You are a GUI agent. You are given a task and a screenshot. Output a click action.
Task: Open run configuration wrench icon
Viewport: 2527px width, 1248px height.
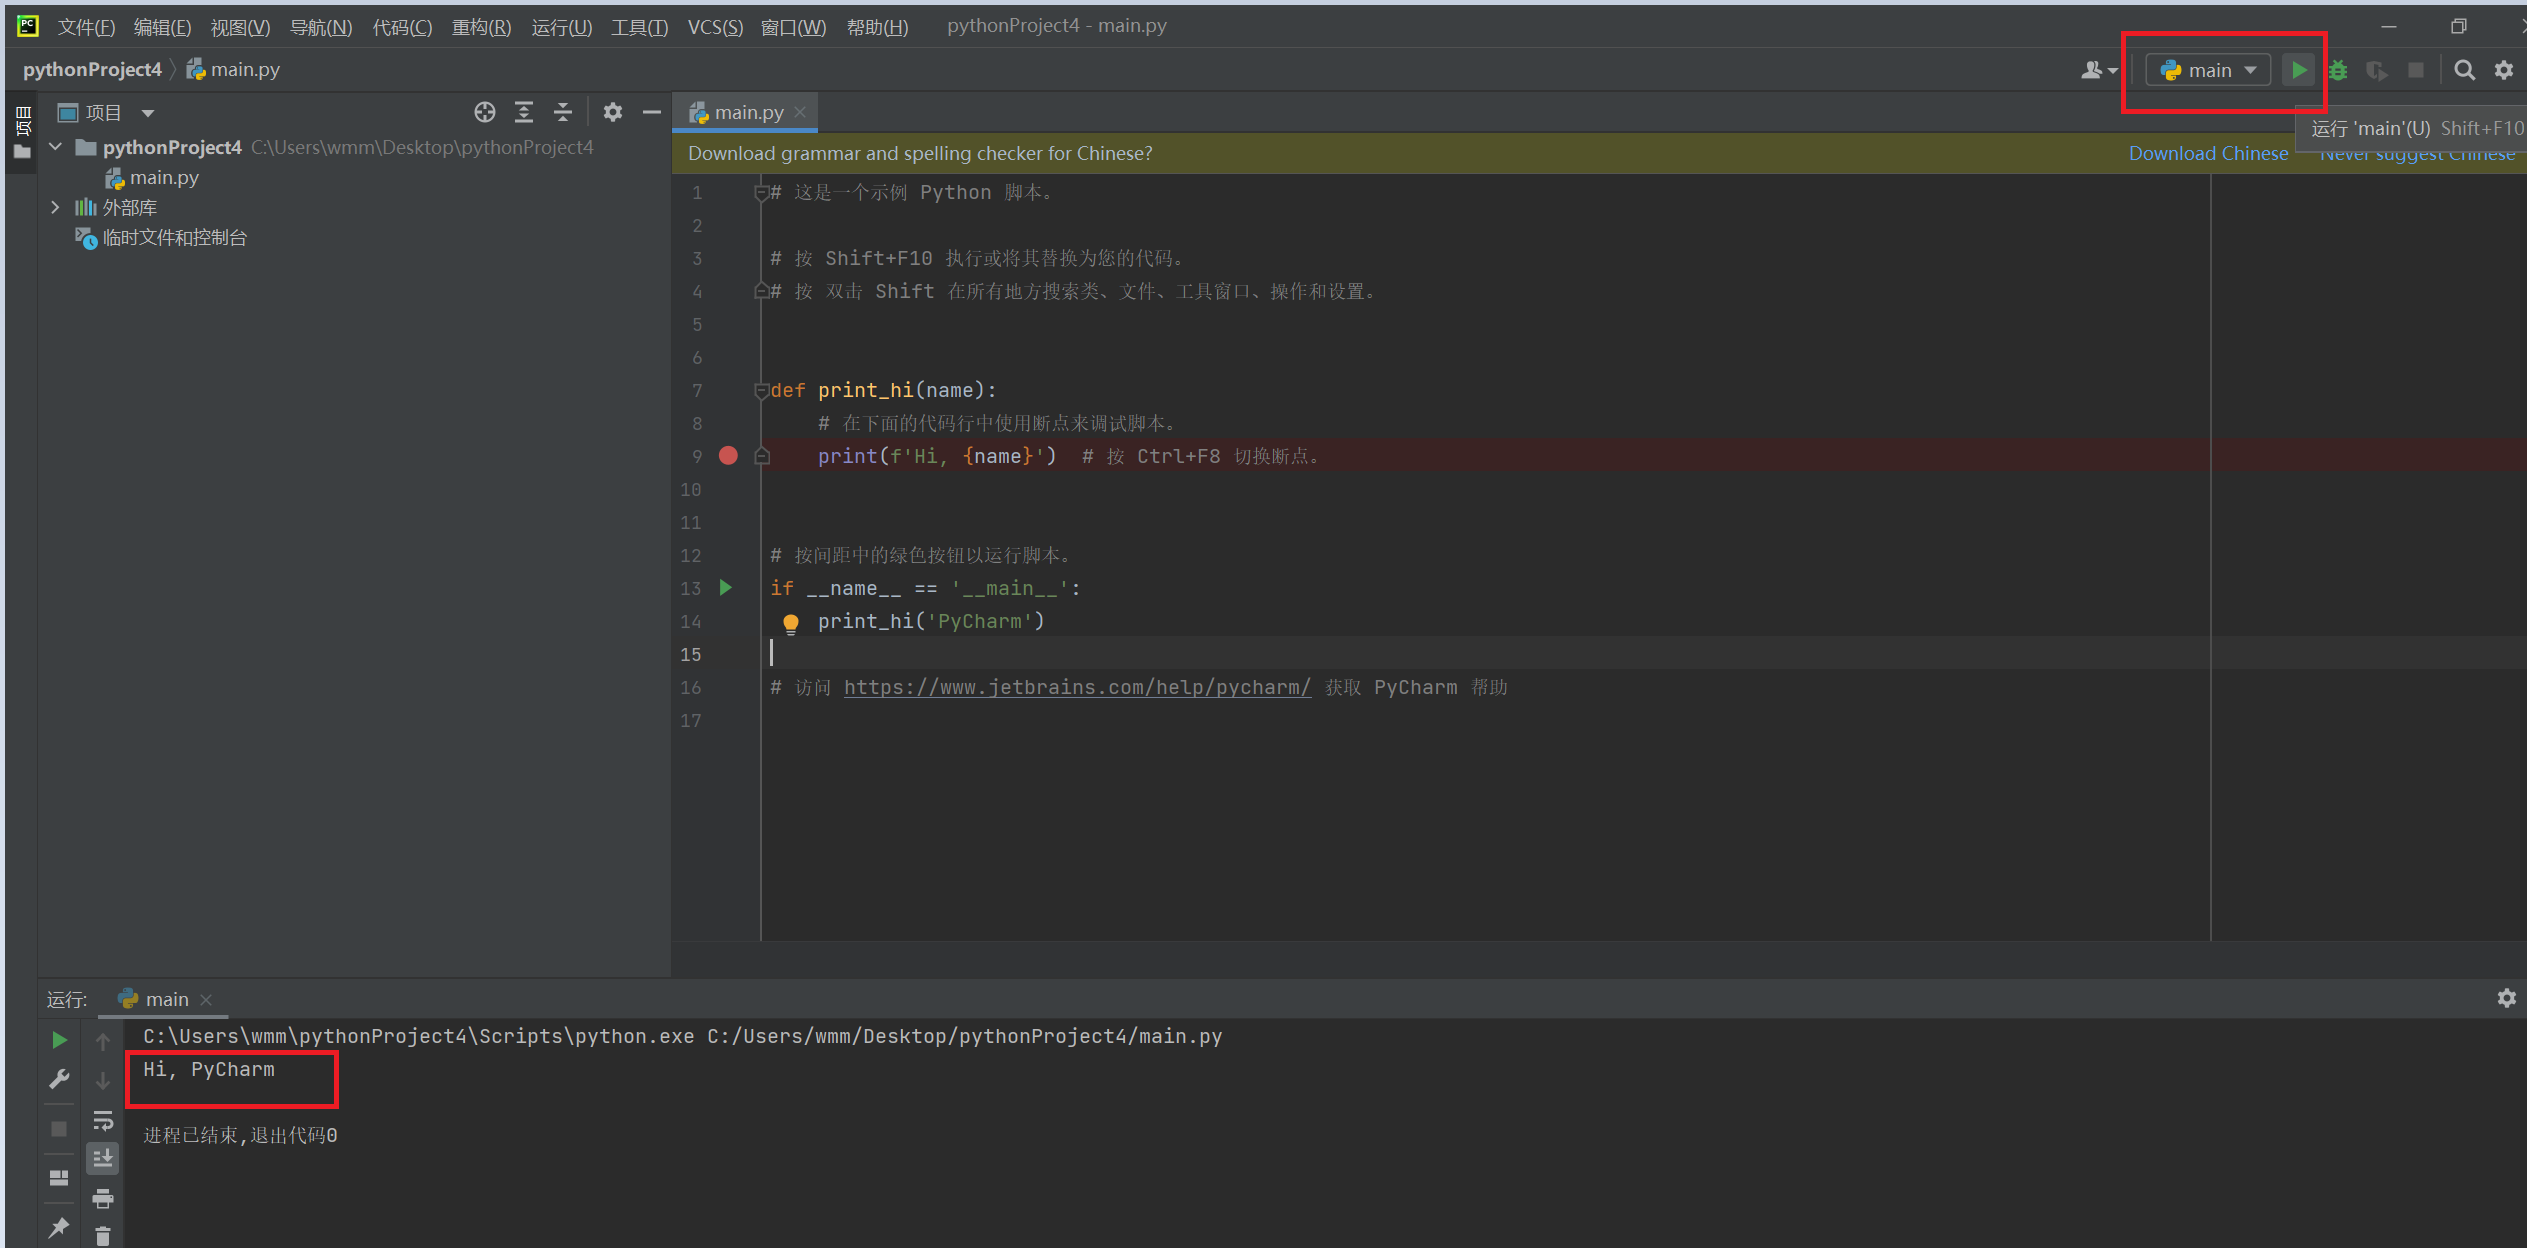click(x=59, y=1080)
